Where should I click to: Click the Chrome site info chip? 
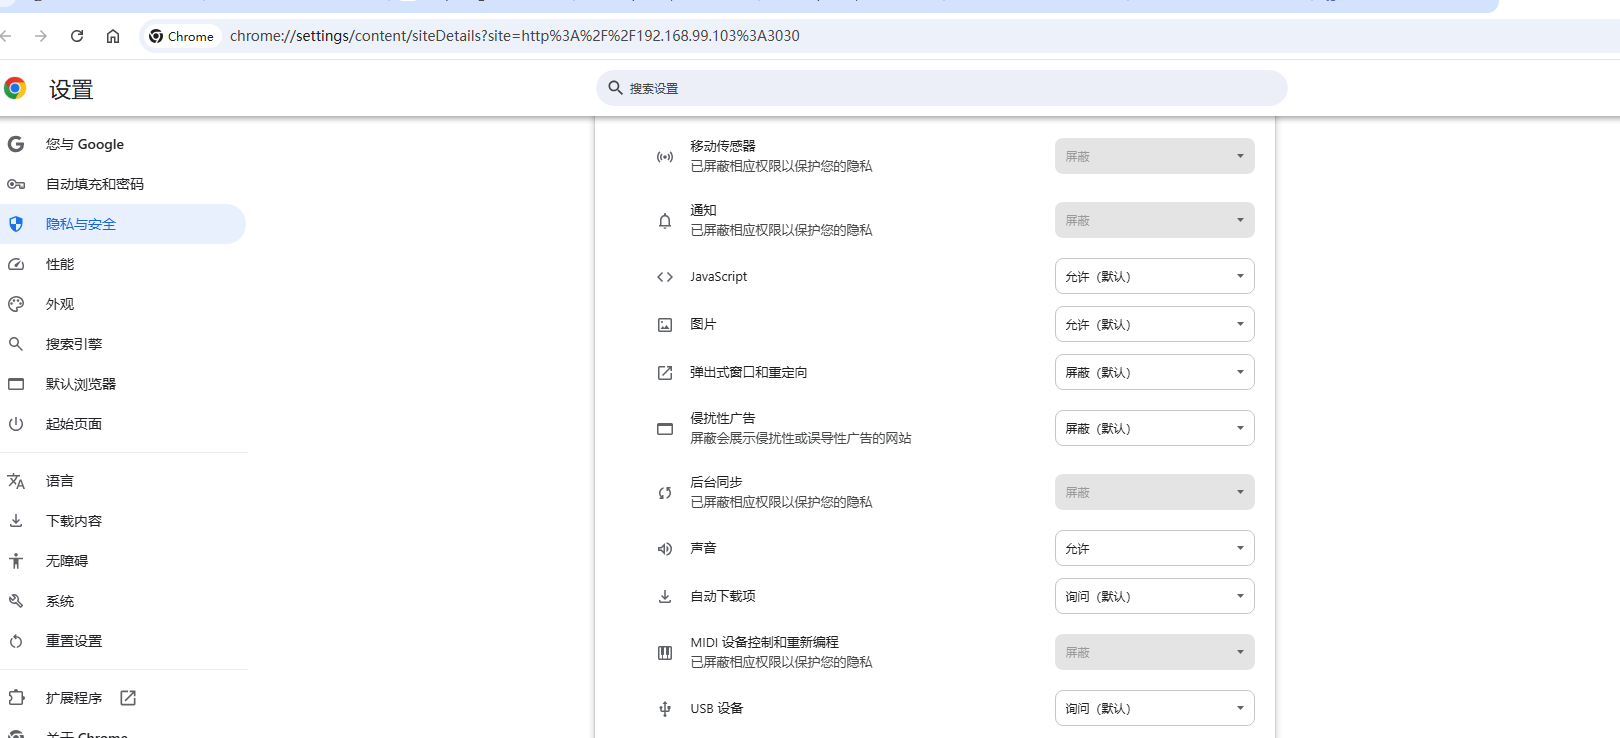(x=181, y=36)
